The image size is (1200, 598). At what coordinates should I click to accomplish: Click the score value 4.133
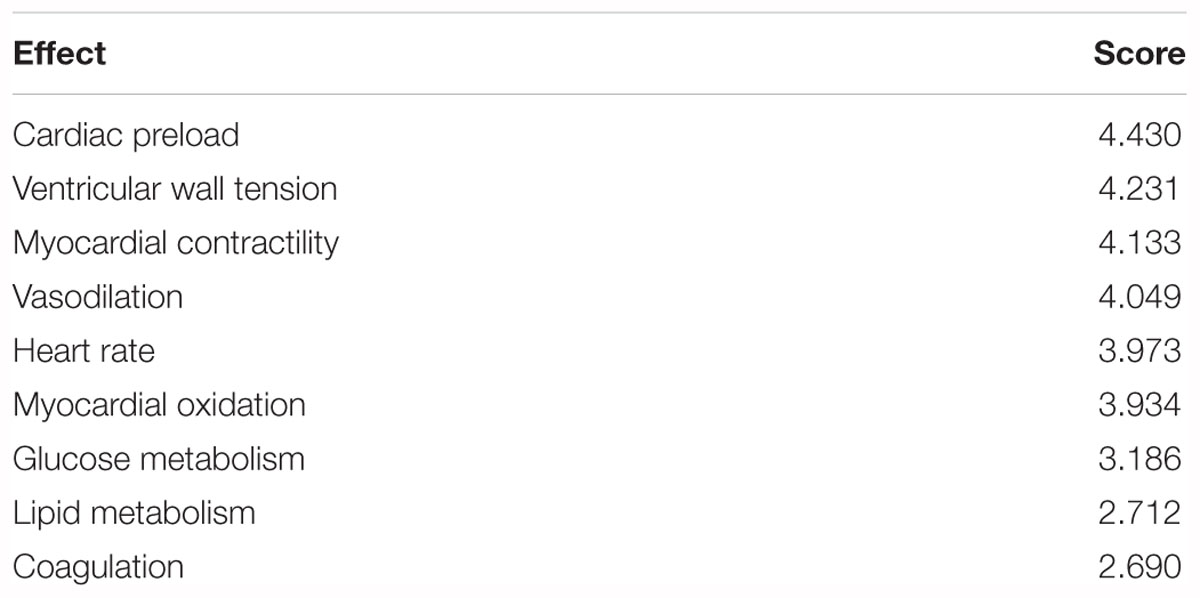tap(1140, 243)
